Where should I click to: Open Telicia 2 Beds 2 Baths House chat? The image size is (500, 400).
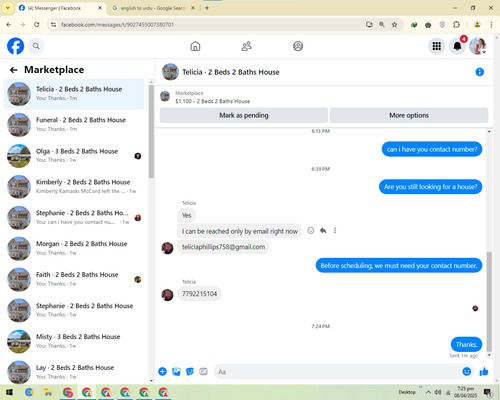click(x=74, y=94)
